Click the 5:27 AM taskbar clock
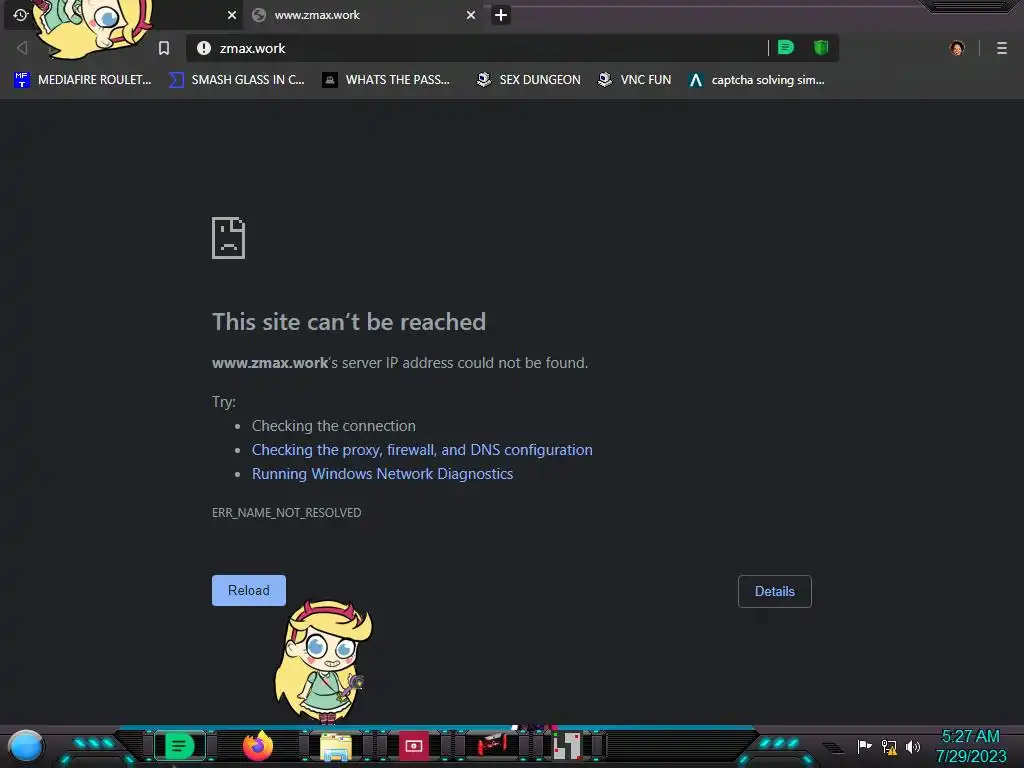Image resolution: width=1024 pixels, height=768 pixels. pos(970,737)
